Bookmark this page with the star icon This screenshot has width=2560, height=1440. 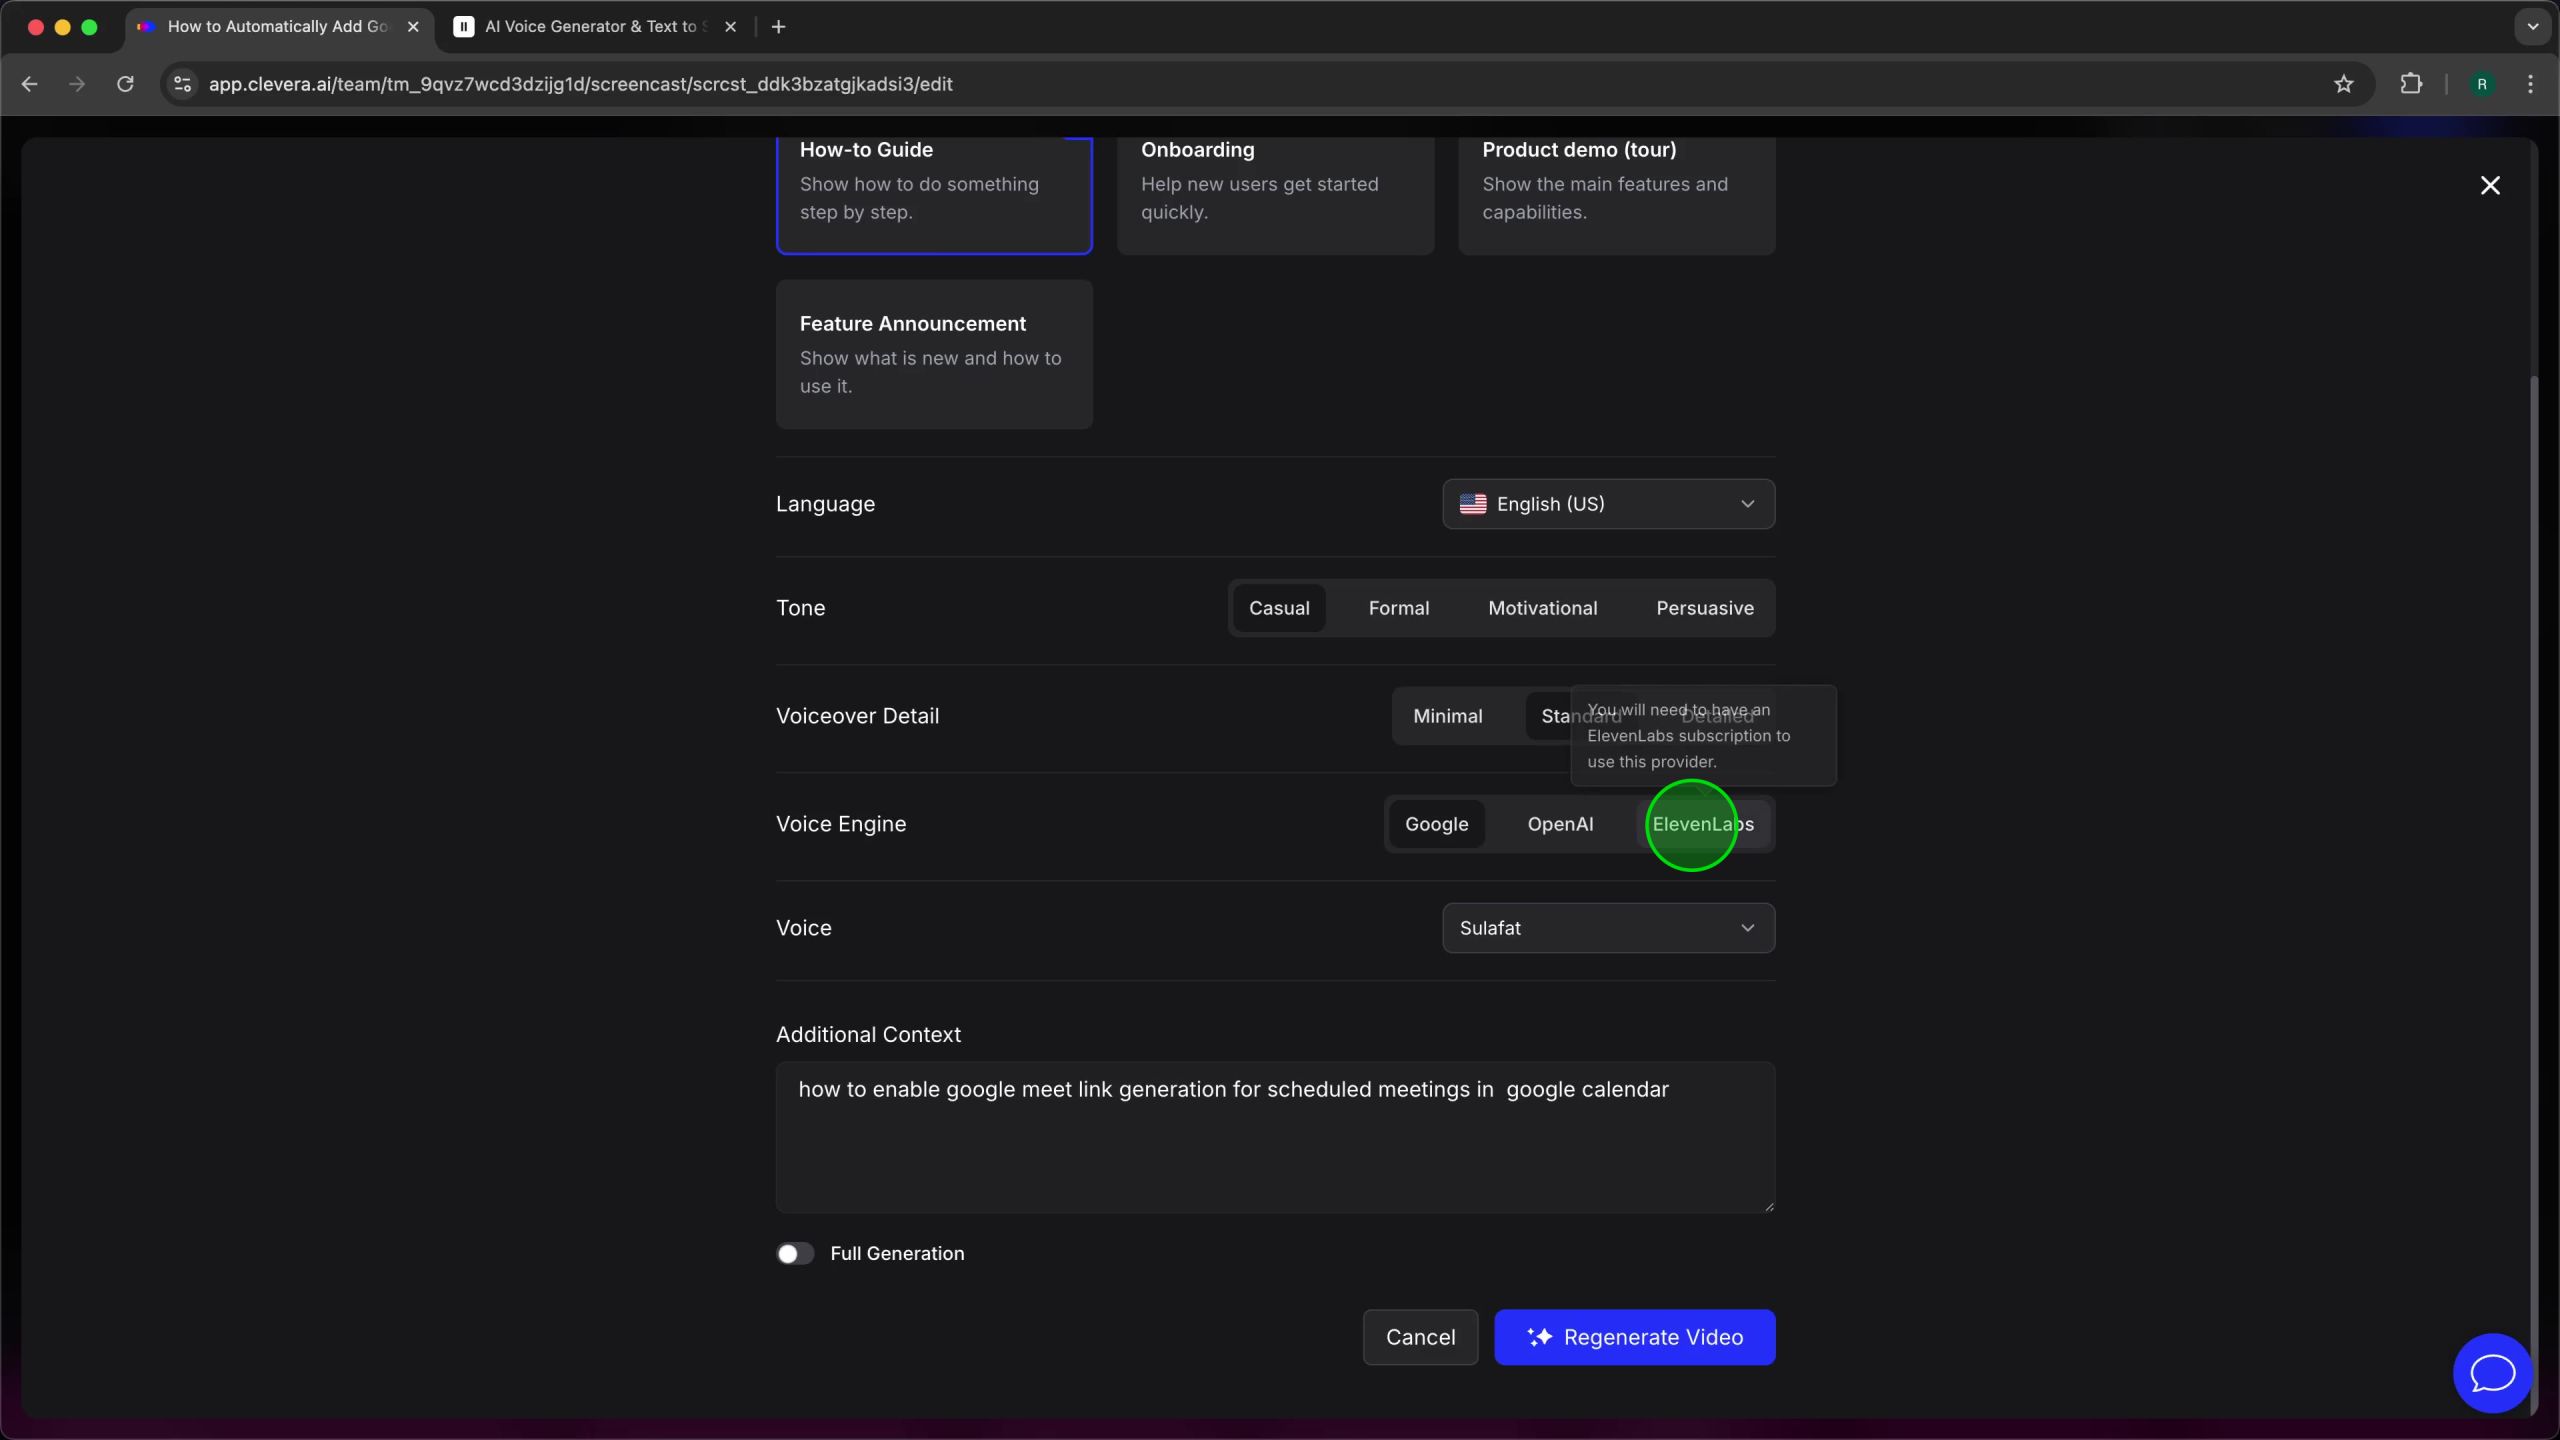pos(2343,84)
